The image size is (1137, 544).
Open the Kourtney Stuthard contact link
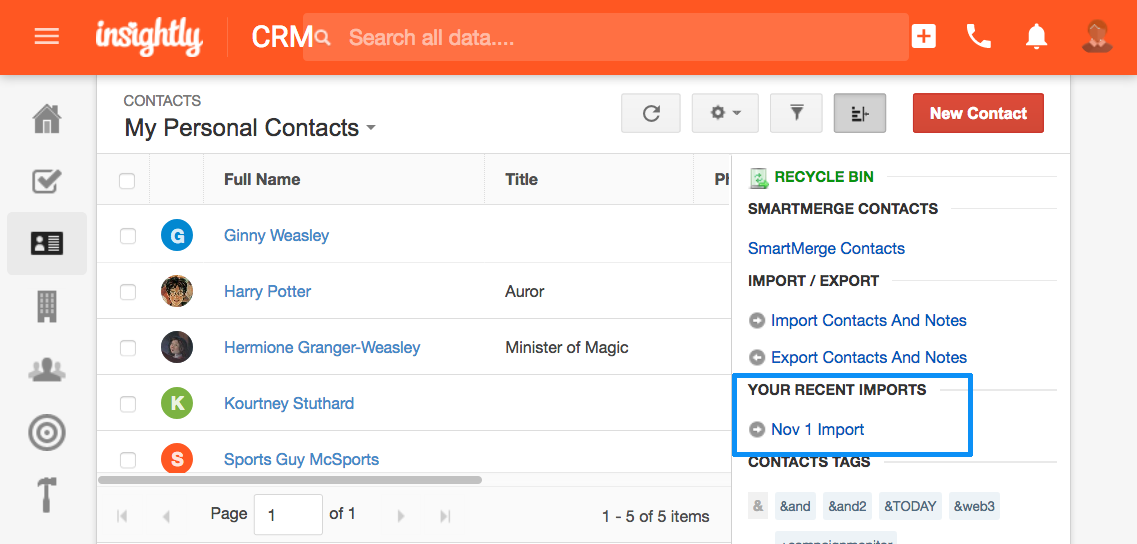point(289,403)
